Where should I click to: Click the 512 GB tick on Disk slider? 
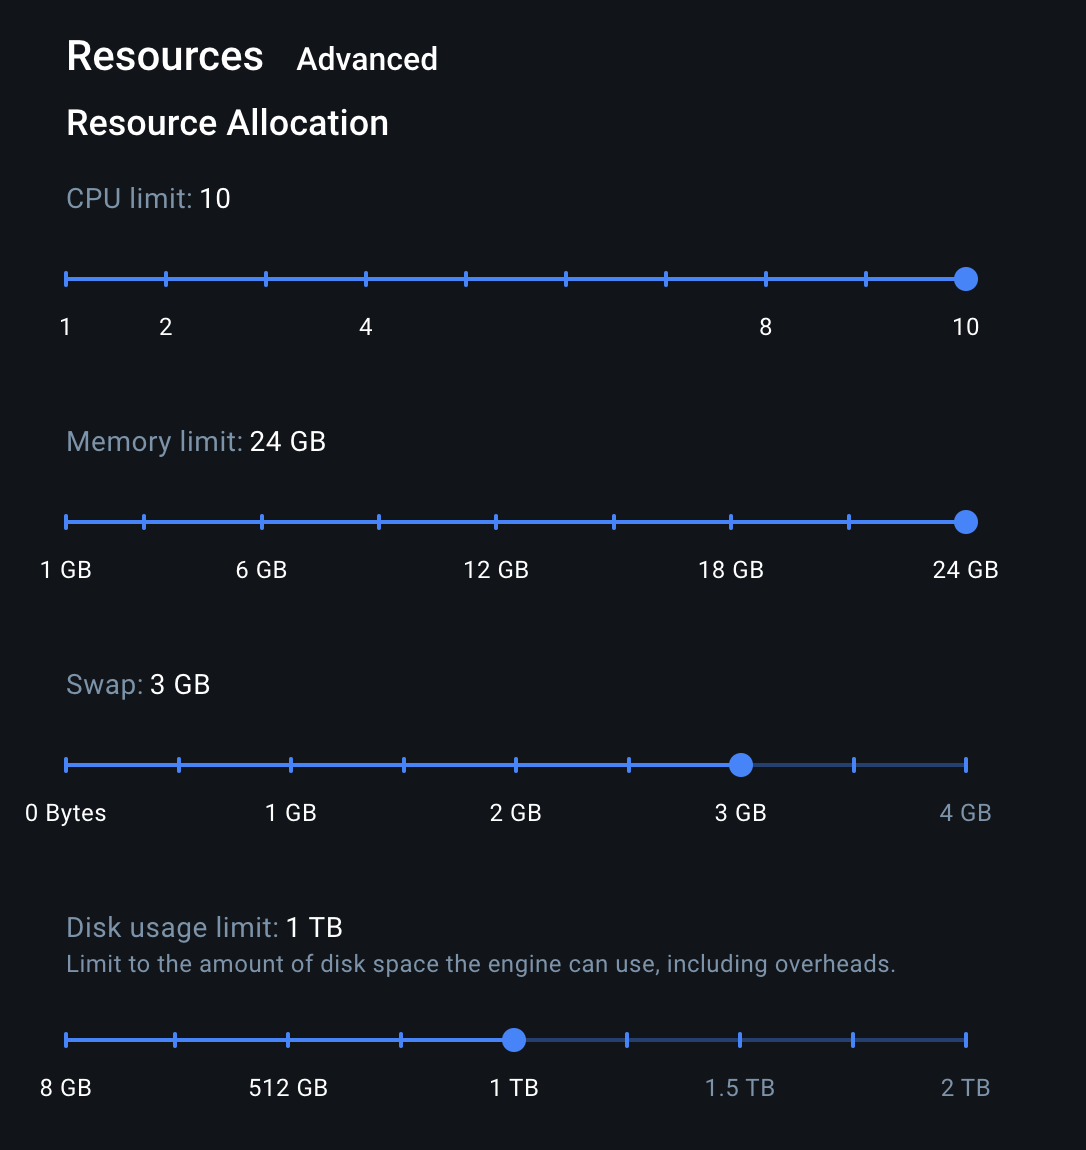[x=288, y=1040]
